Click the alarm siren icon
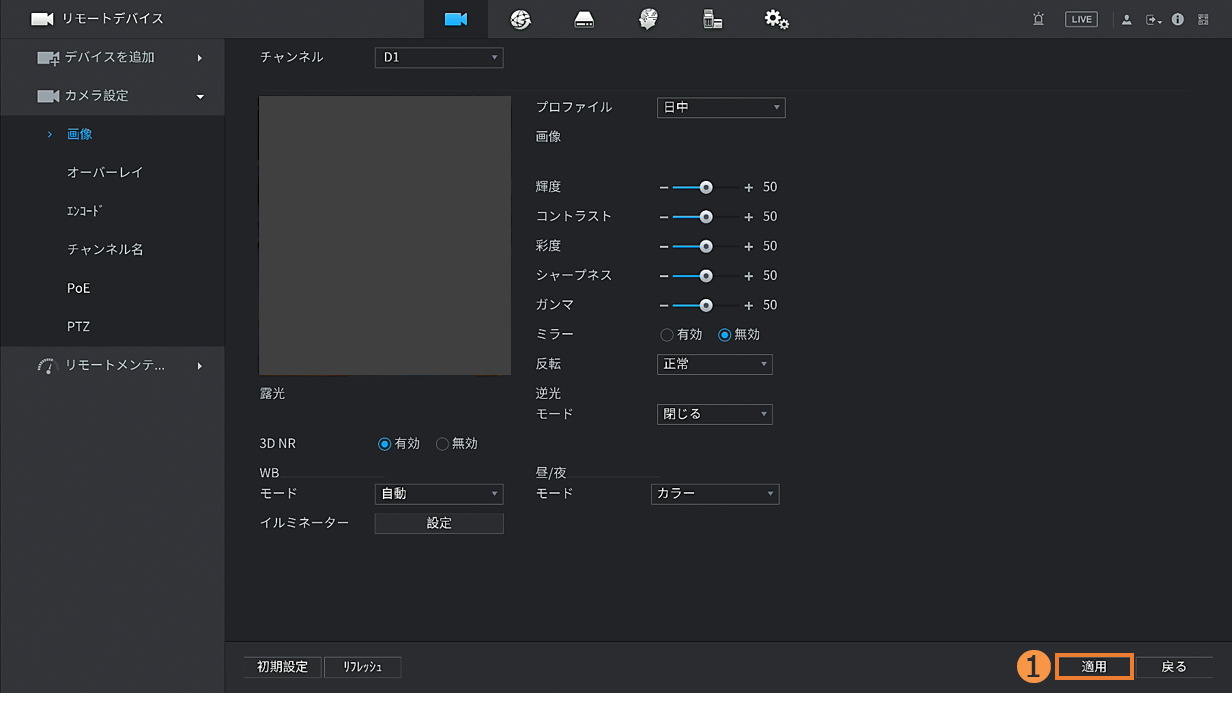This screenshot has width=1232, height=716. pyautogui.click(x=1040, y=19)
